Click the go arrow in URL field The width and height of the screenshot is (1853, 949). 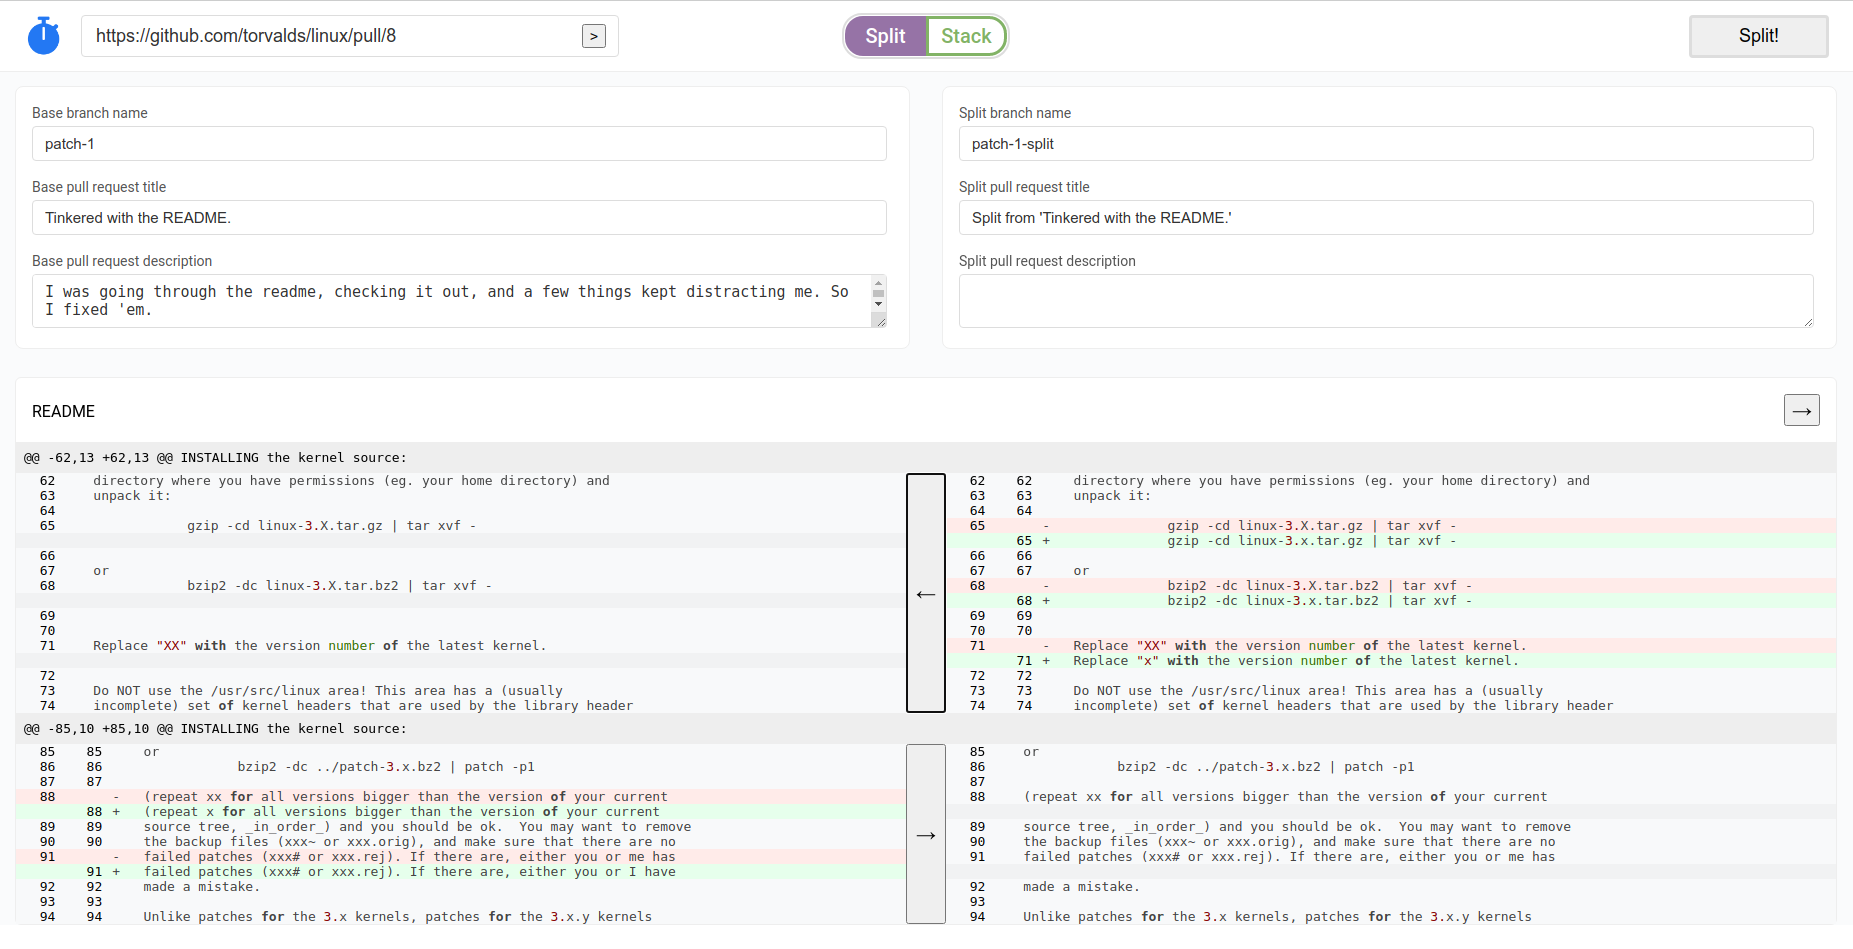point(594,36)
